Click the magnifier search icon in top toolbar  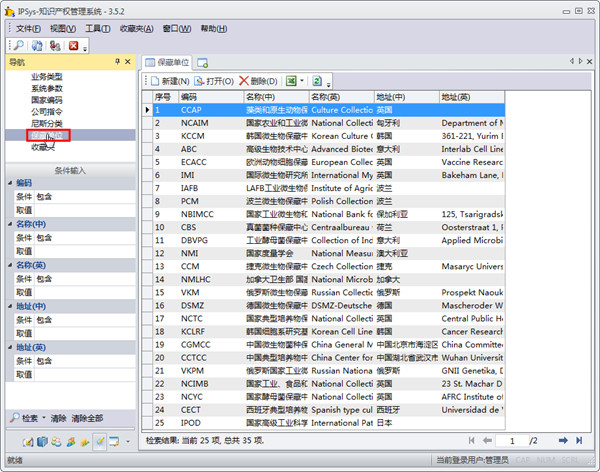pos(18,46)
